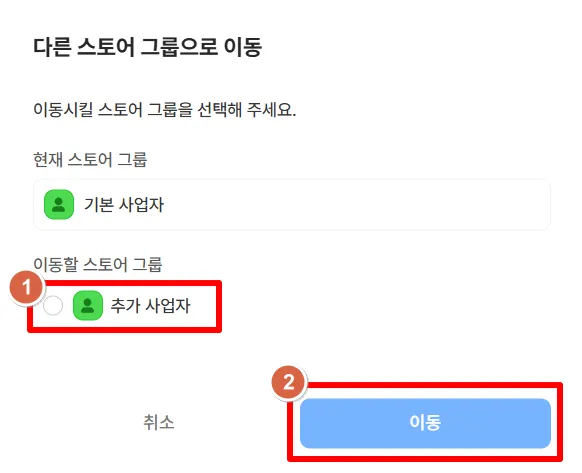Image resolution: width=582 pixels, height=473 pixels.
Task: Choose the 추가 사업자 option label
Action: click(x=150, y=306)
